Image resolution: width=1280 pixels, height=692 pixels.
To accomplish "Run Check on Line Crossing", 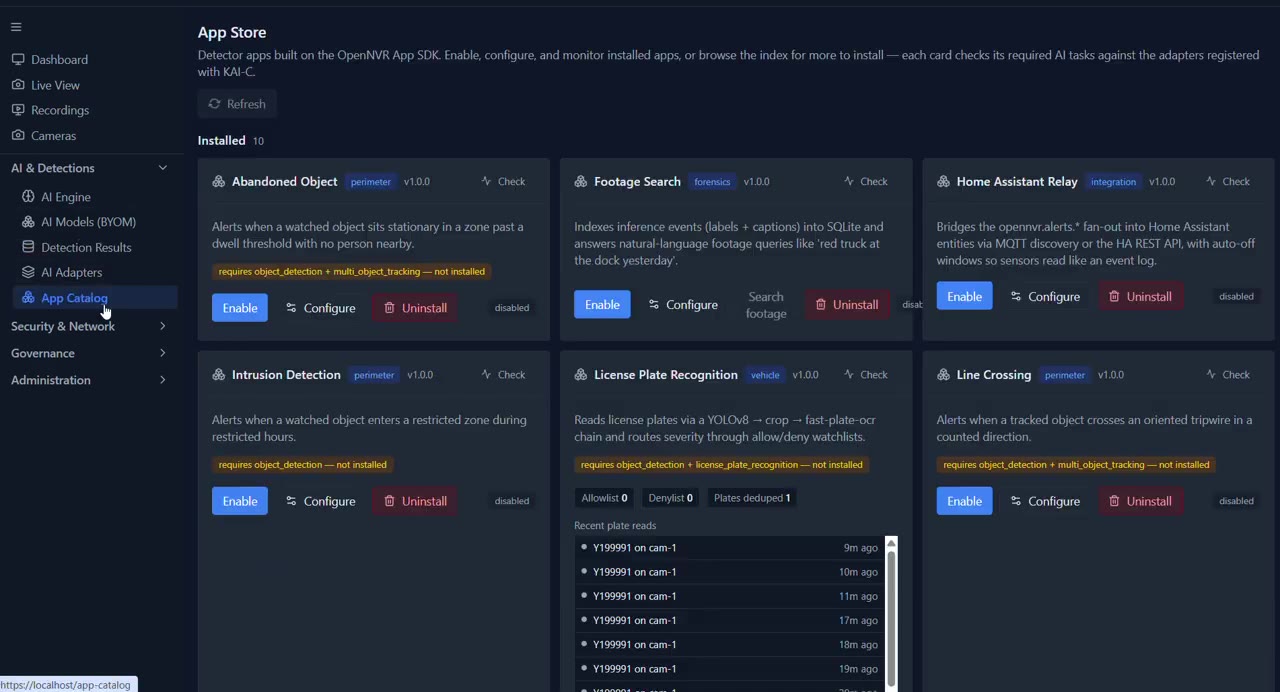I will click(x=1228, y=375).
